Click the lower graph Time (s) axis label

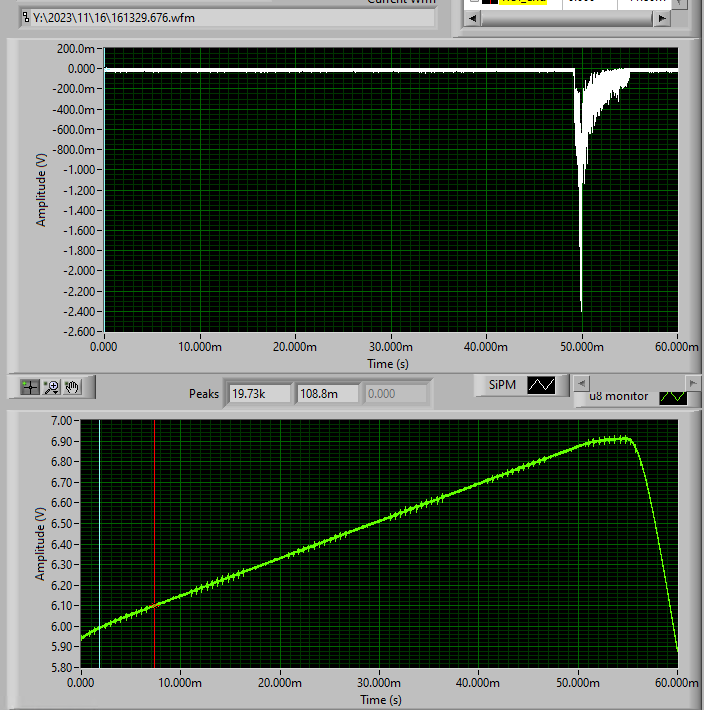pyautogui.click(x=381, y=700)
